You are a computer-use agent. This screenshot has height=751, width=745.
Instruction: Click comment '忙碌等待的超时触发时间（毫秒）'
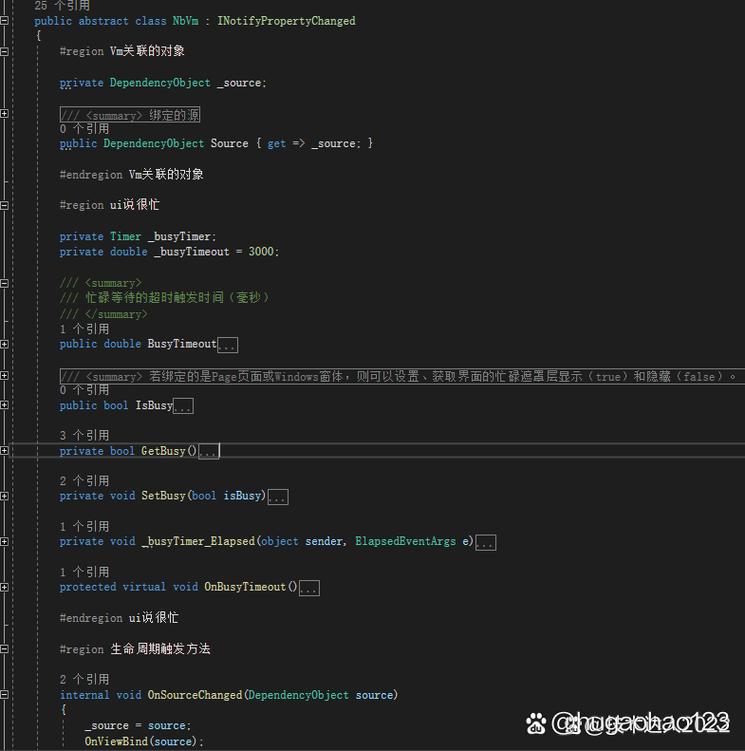(177, 298)
